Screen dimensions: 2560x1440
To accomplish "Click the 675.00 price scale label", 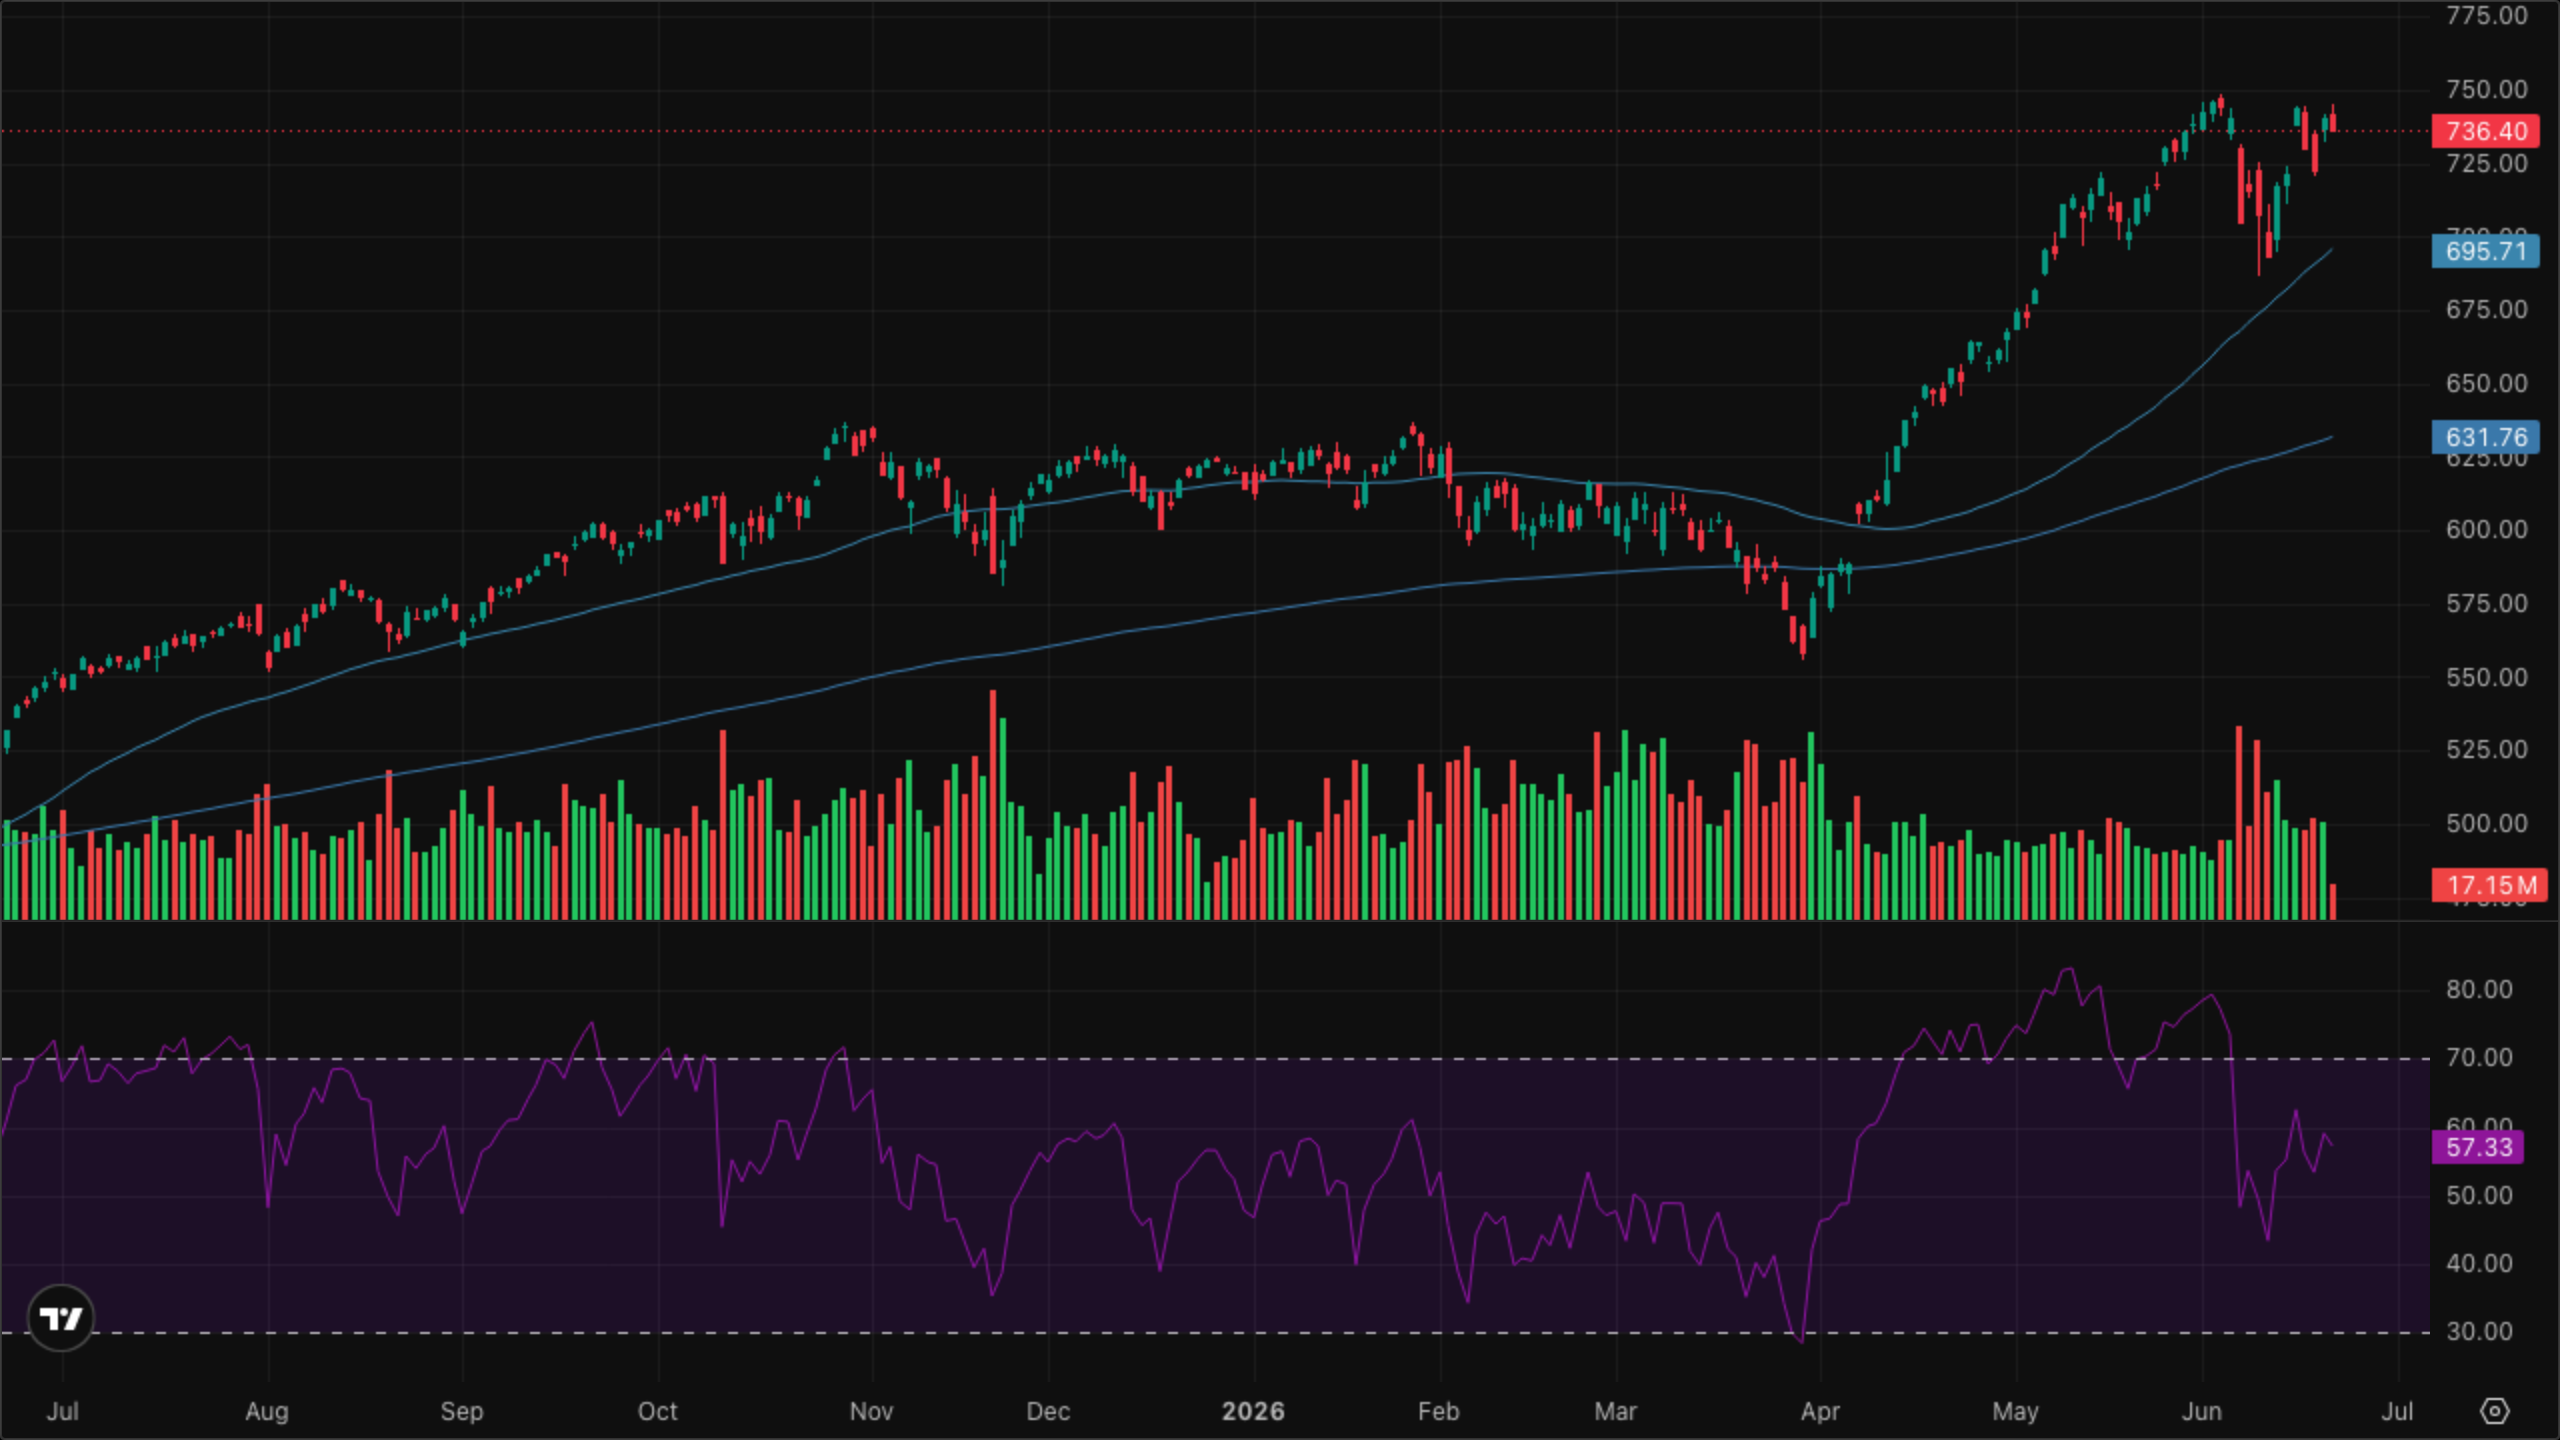I will pos(2486,309).
